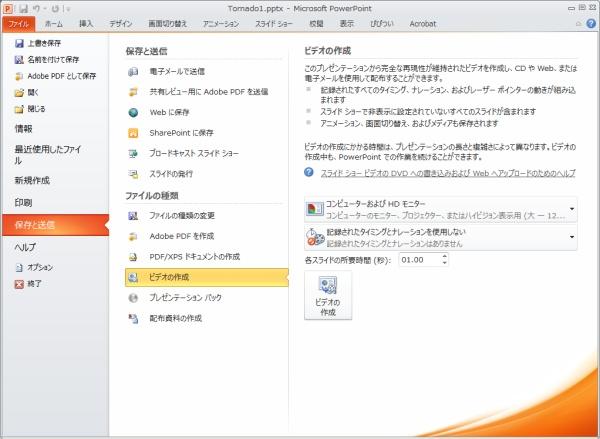
Task: Click the blue help icon beside DVD link
Action: (309, 172)
